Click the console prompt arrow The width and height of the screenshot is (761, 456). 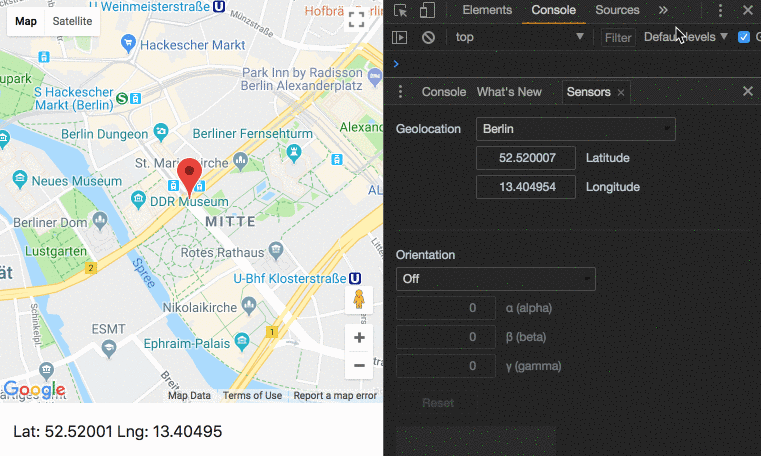click(x=396, y=64)
